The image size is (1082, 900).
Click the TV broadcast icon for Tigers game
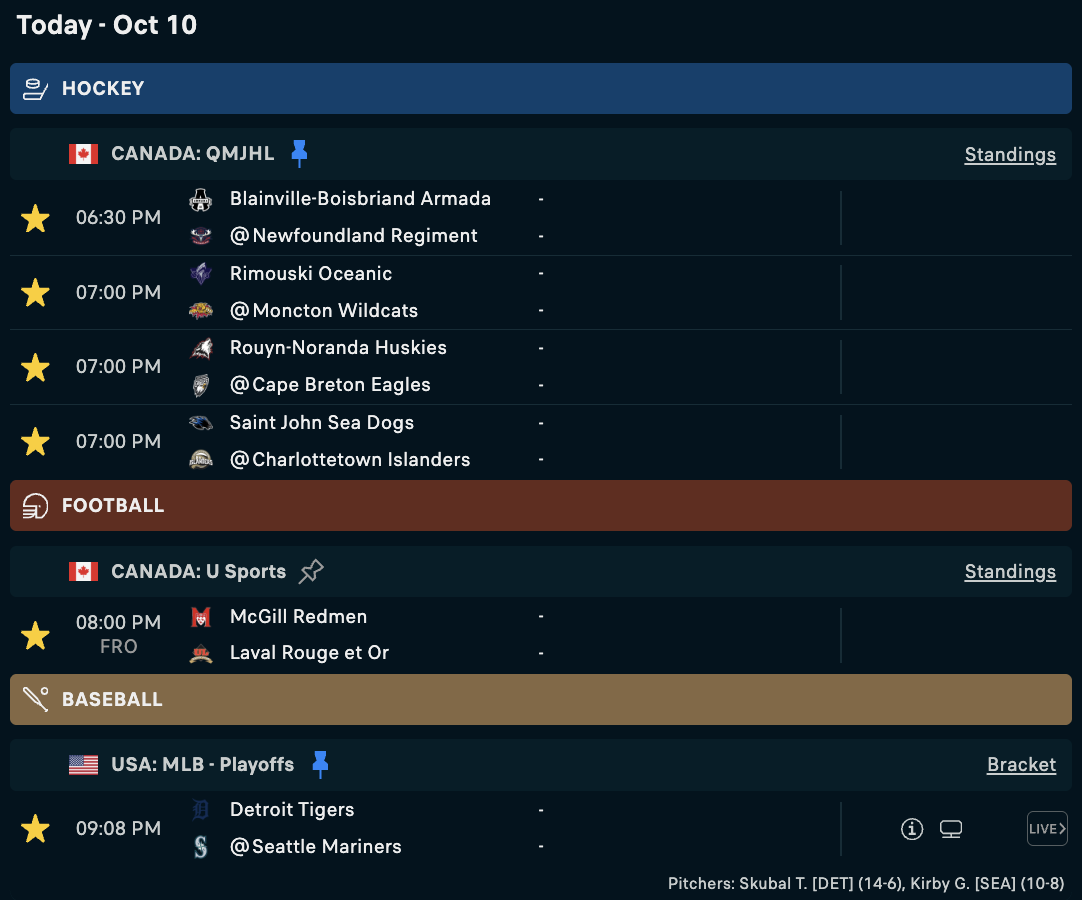coord(951,828)
